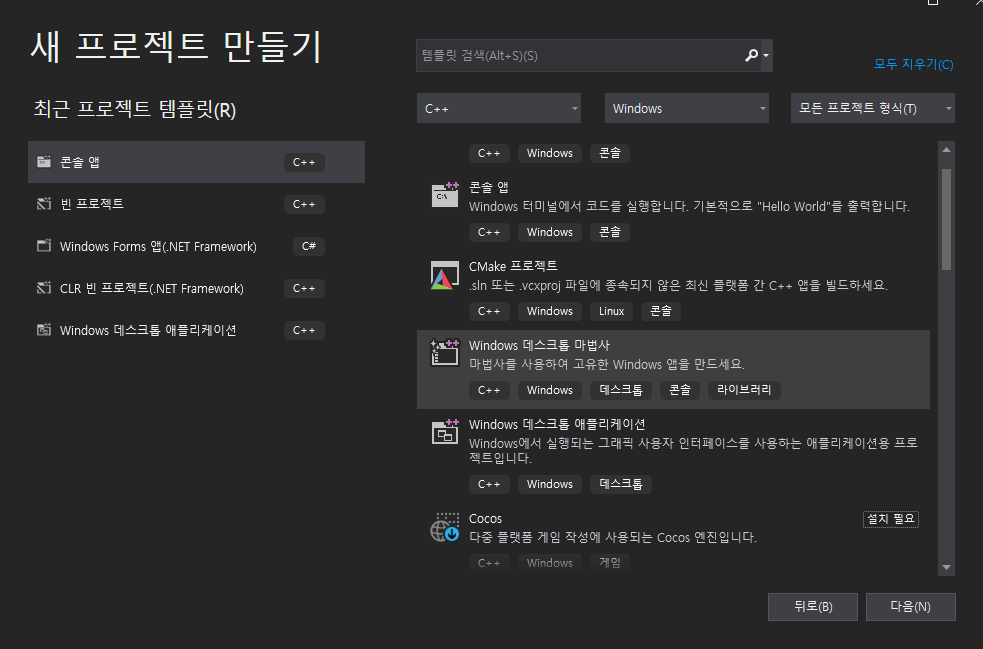Click 콘솔 앱 Hello World description text

(689, 206)
